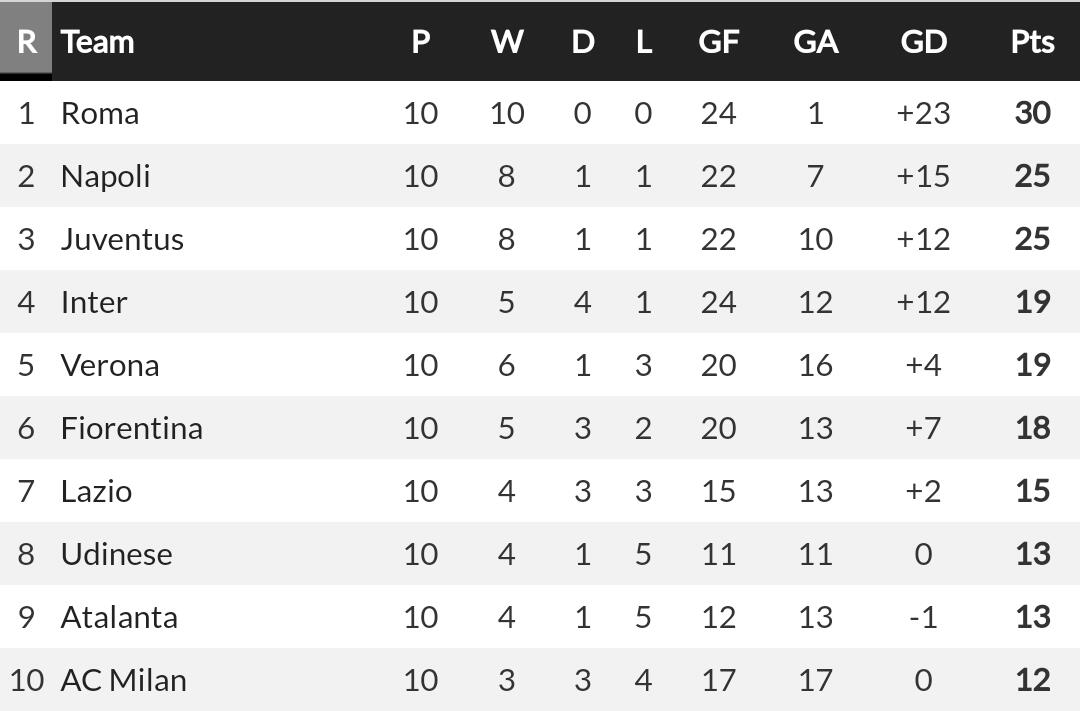Image resolution: width=1080 pixels, height=711 pixels.
Task: Select the Udinese row name
Action: (116, 554)
